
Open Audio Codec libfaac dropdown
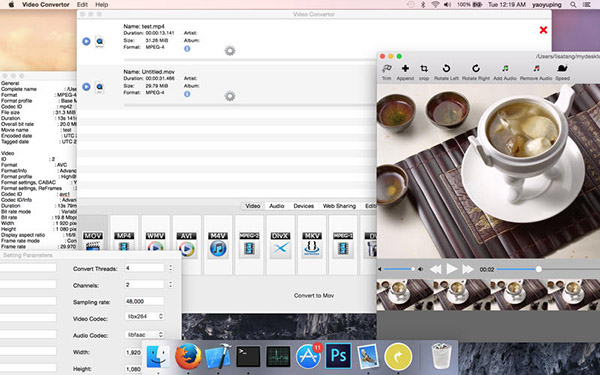point(144,334)
